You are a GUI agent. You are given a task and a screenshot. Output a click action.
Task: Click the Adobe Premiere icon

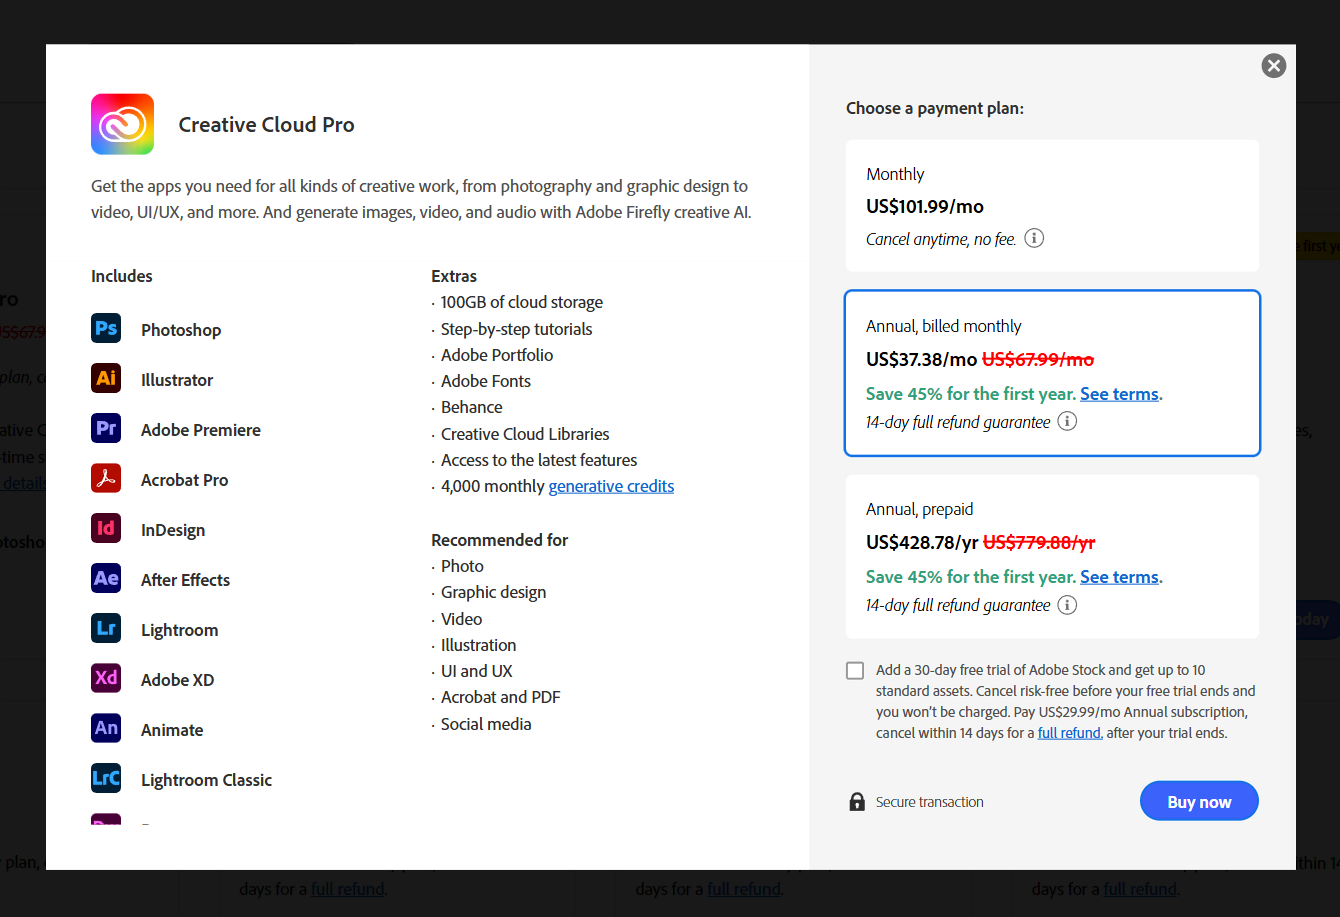[x=106, y=428]
